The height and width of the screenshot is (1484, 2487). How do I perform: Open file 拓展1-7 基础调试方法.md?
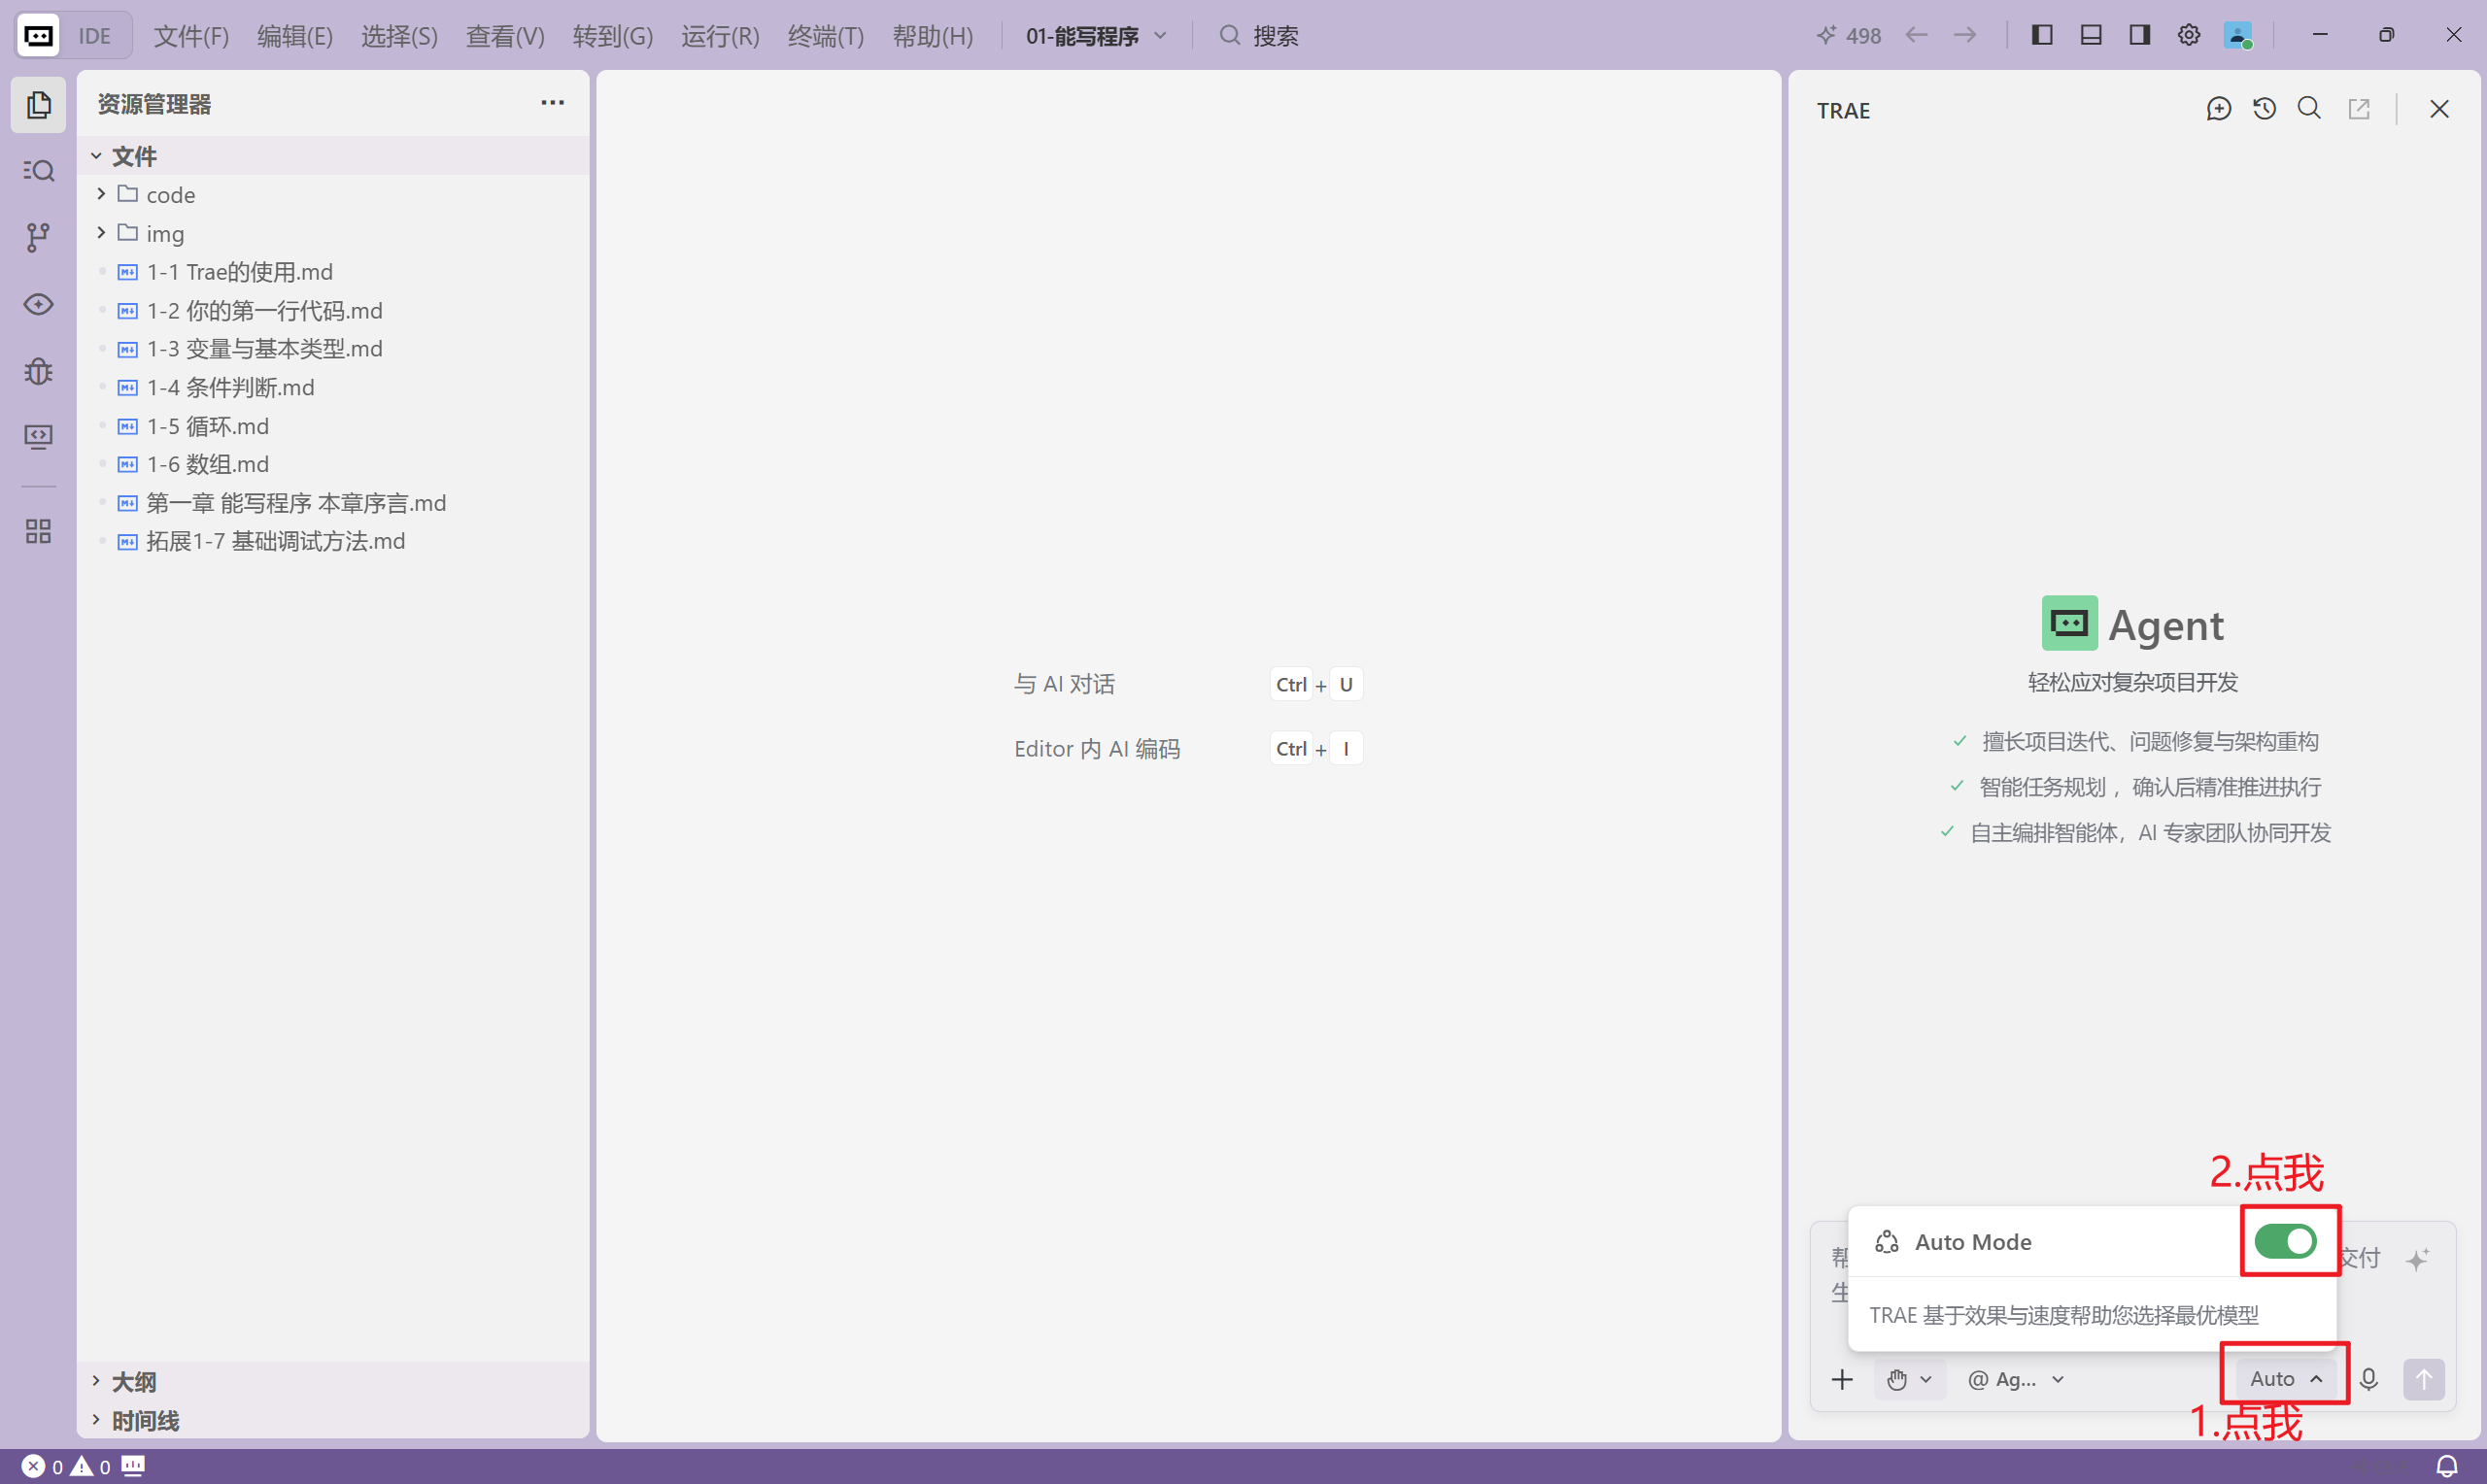[333, 541]
